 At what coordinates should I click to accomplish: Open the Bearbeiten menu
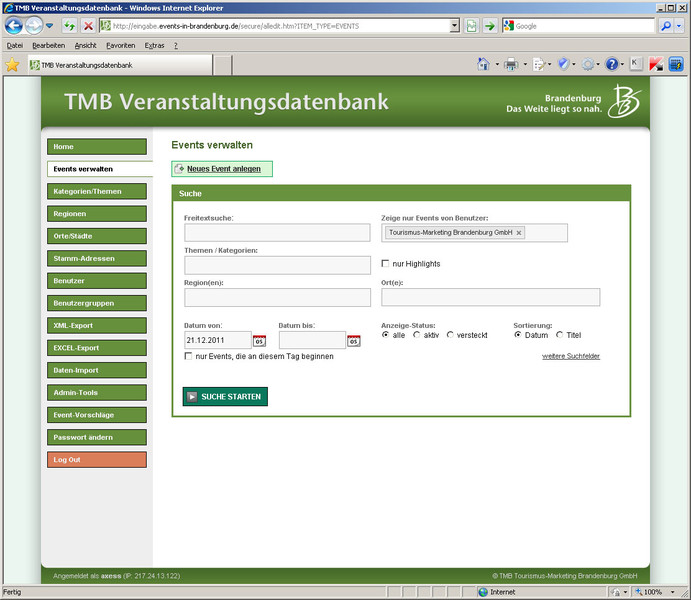coord(48,45)
